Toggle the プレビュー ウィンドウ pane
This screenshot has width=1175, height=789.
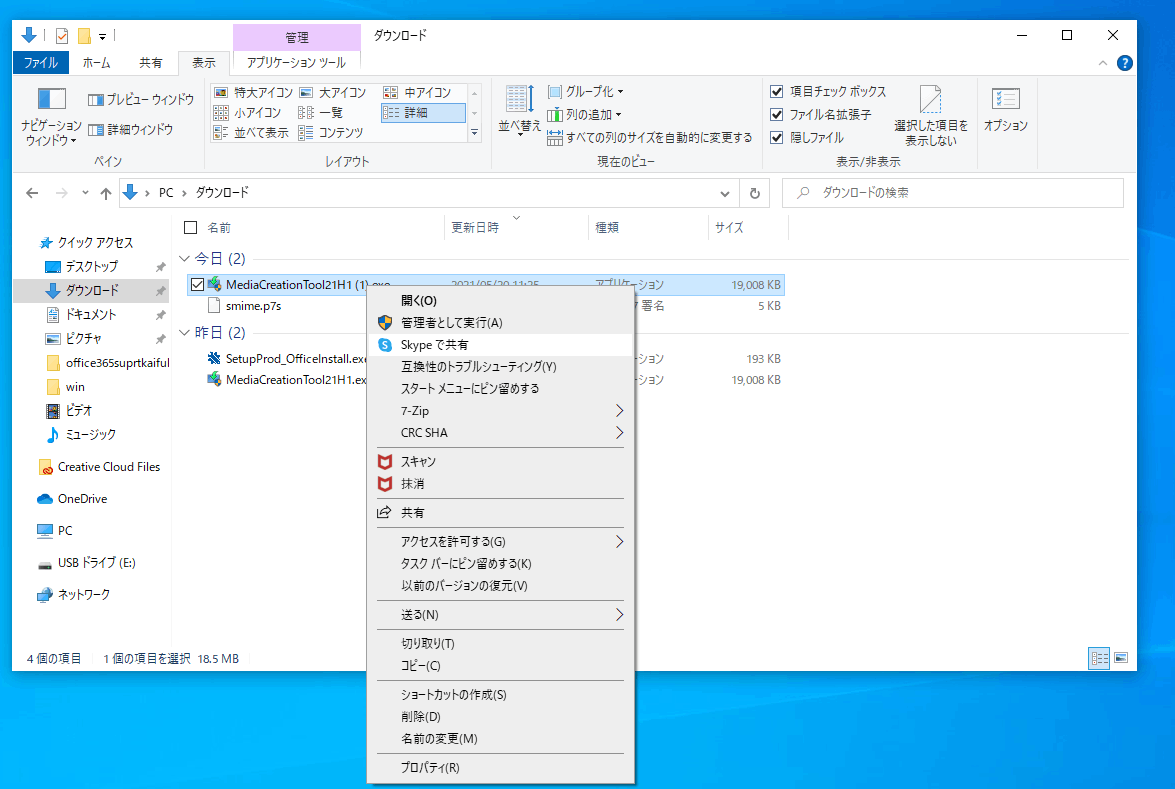pyautogui.click(x=141, y=100)
